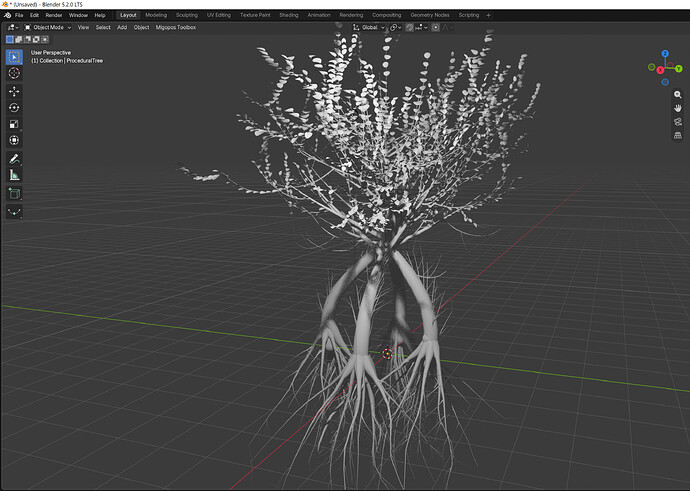Image resolution: width=690 pixels, height=491 pixels.
Task: Open the File menu
Action: point(19,15)
